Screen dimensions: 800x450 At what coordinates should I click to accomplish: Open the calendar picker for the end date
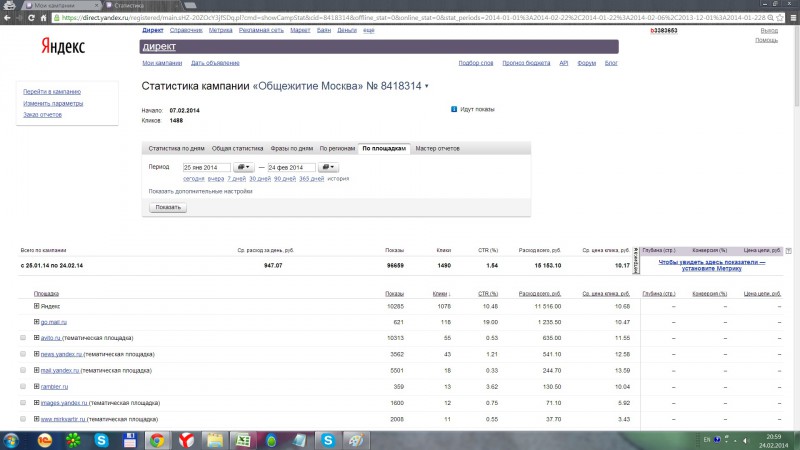coord(328,167)
